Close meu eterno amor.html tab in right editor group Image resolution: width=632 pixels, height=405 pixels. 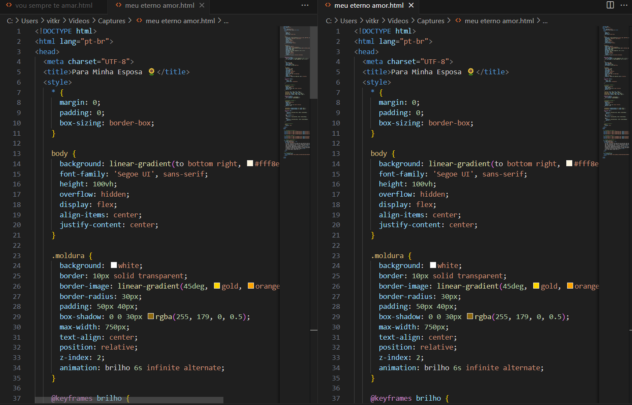(x=411, y=6)
